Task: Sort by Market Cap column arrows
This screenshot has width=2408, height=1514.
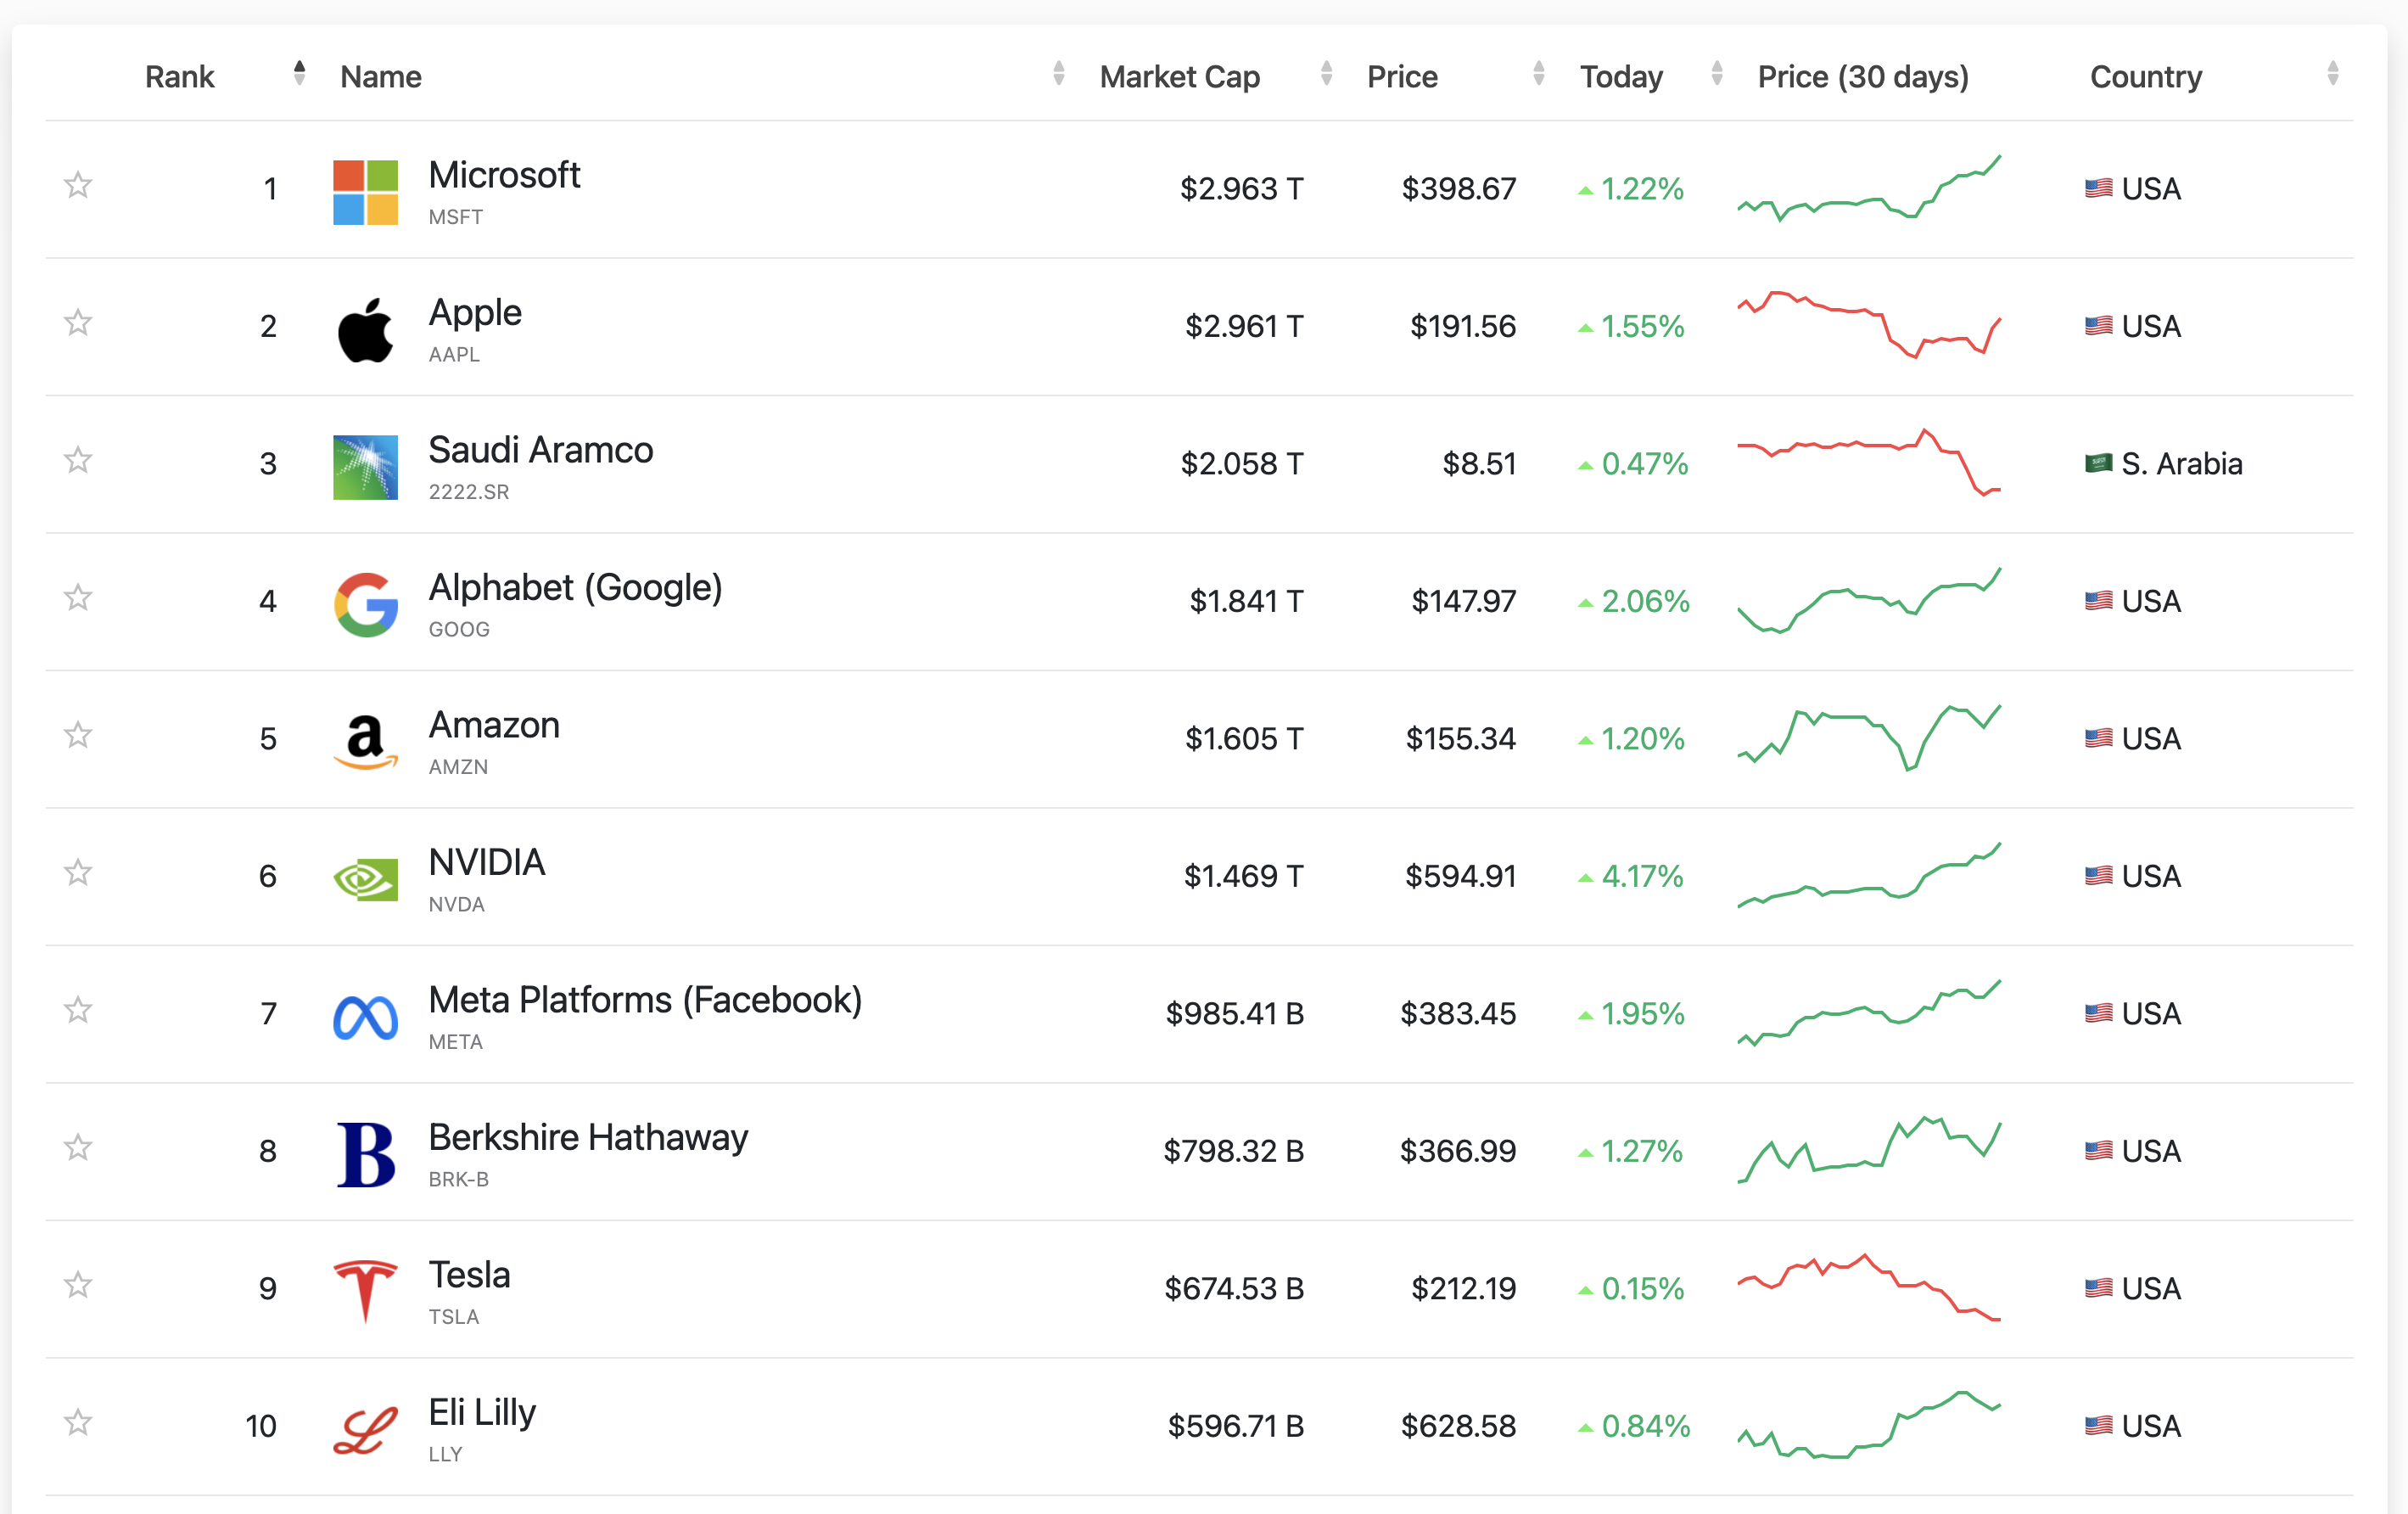Action: click(1326, 73)
